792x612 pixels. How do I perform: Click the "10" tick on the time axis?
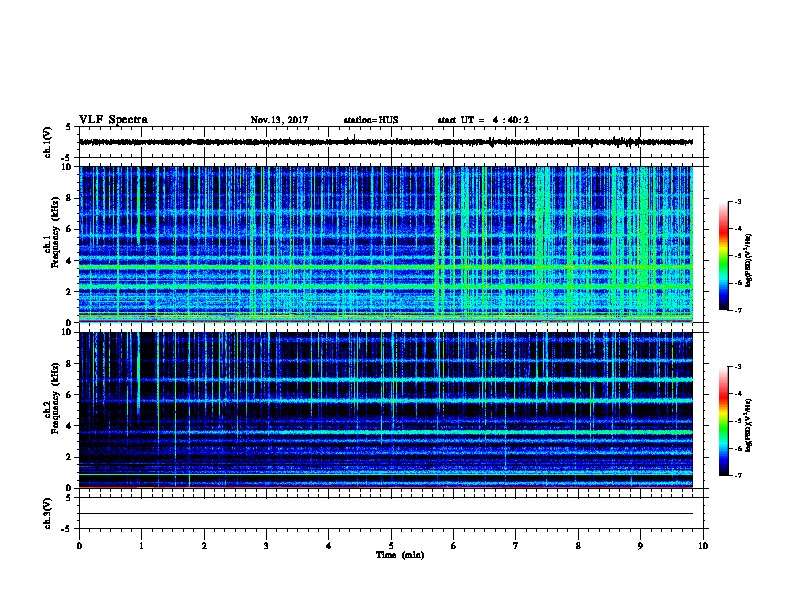coord(703,545)
